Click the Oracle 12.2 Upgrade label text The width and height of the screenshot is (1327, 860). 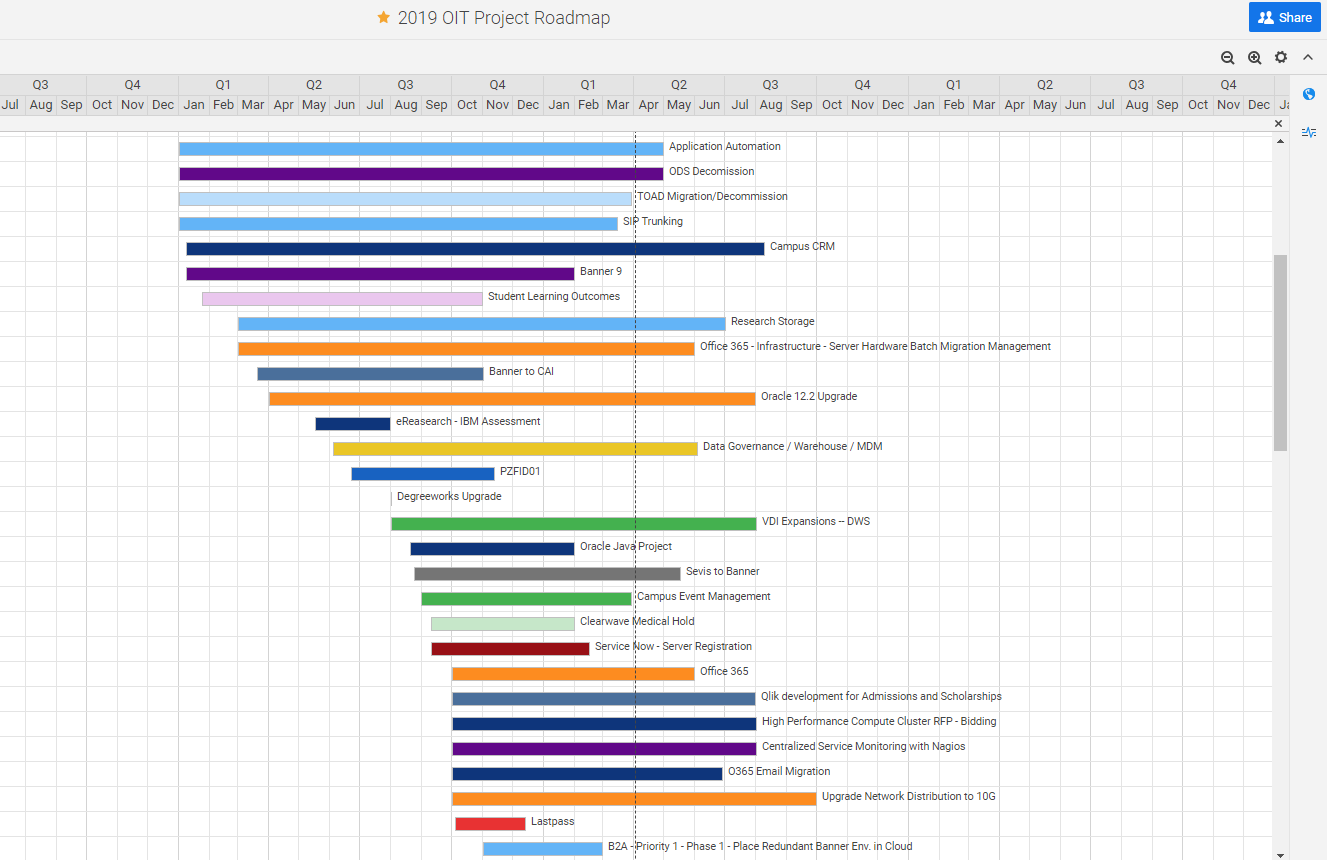pyautogui.click(x=809, y=396)
